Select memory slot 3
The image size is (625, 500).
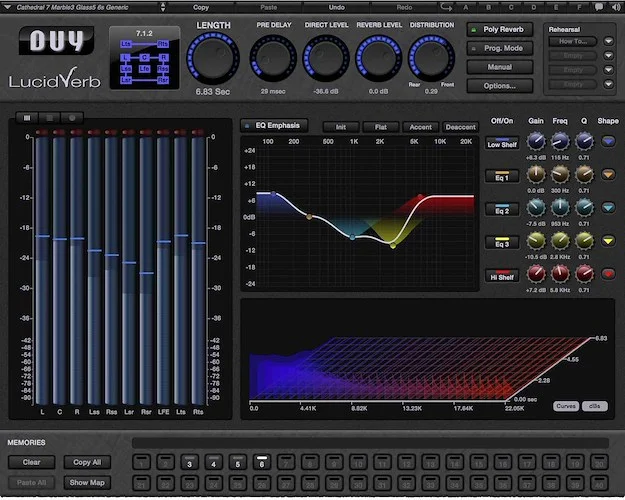point(189,463)
